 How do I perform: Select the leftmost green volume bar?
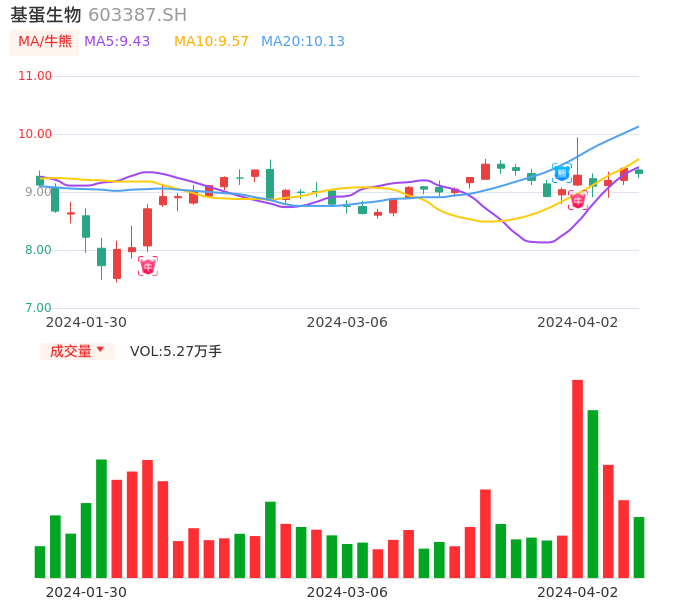pos(40,561)
